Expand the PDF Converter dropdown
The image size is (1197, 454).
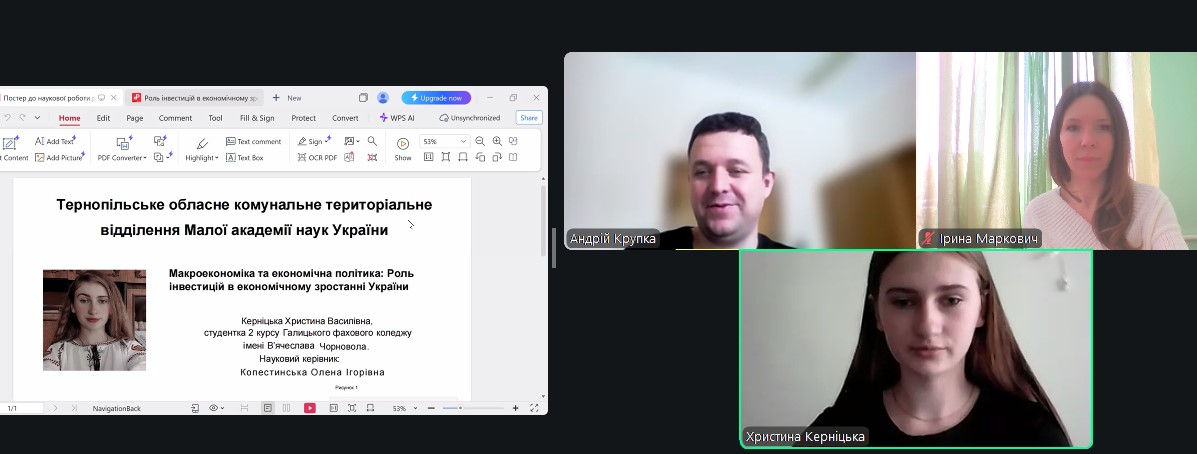[x=145, y=158]
